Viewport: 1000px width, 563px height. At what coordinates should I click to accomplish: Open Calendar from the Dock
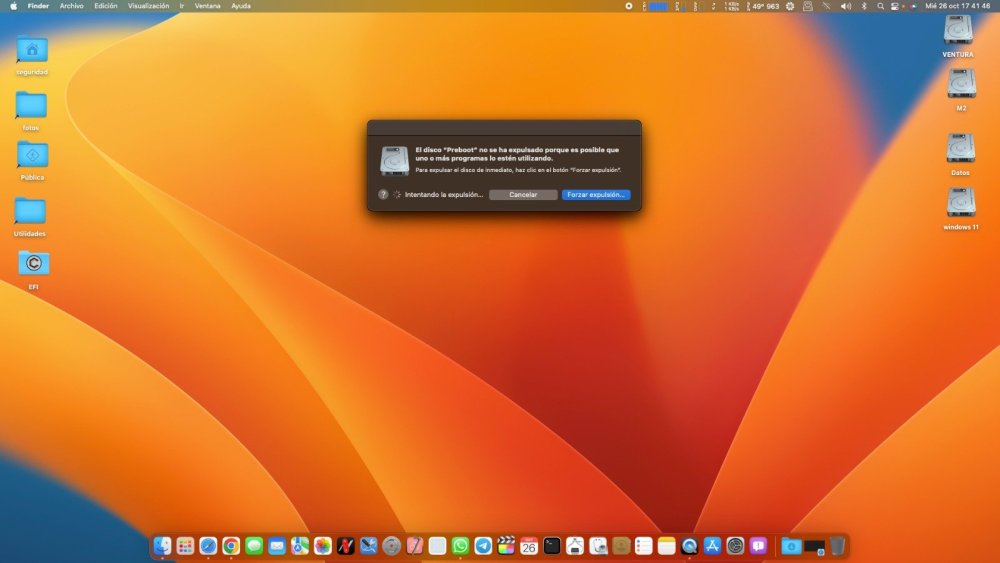[529, 546]
